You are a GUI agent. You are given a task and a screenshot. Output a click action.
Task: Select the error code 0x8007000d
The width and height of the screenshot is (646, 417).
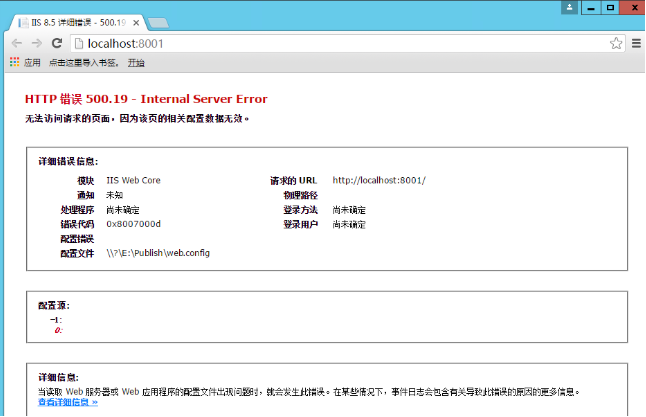click(133, 224)
